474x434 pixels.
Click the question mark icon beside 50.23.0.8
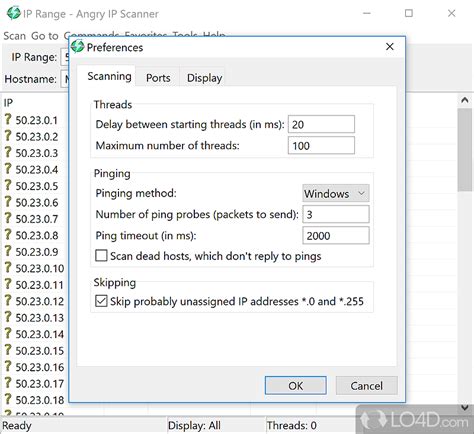coord(8,235)
